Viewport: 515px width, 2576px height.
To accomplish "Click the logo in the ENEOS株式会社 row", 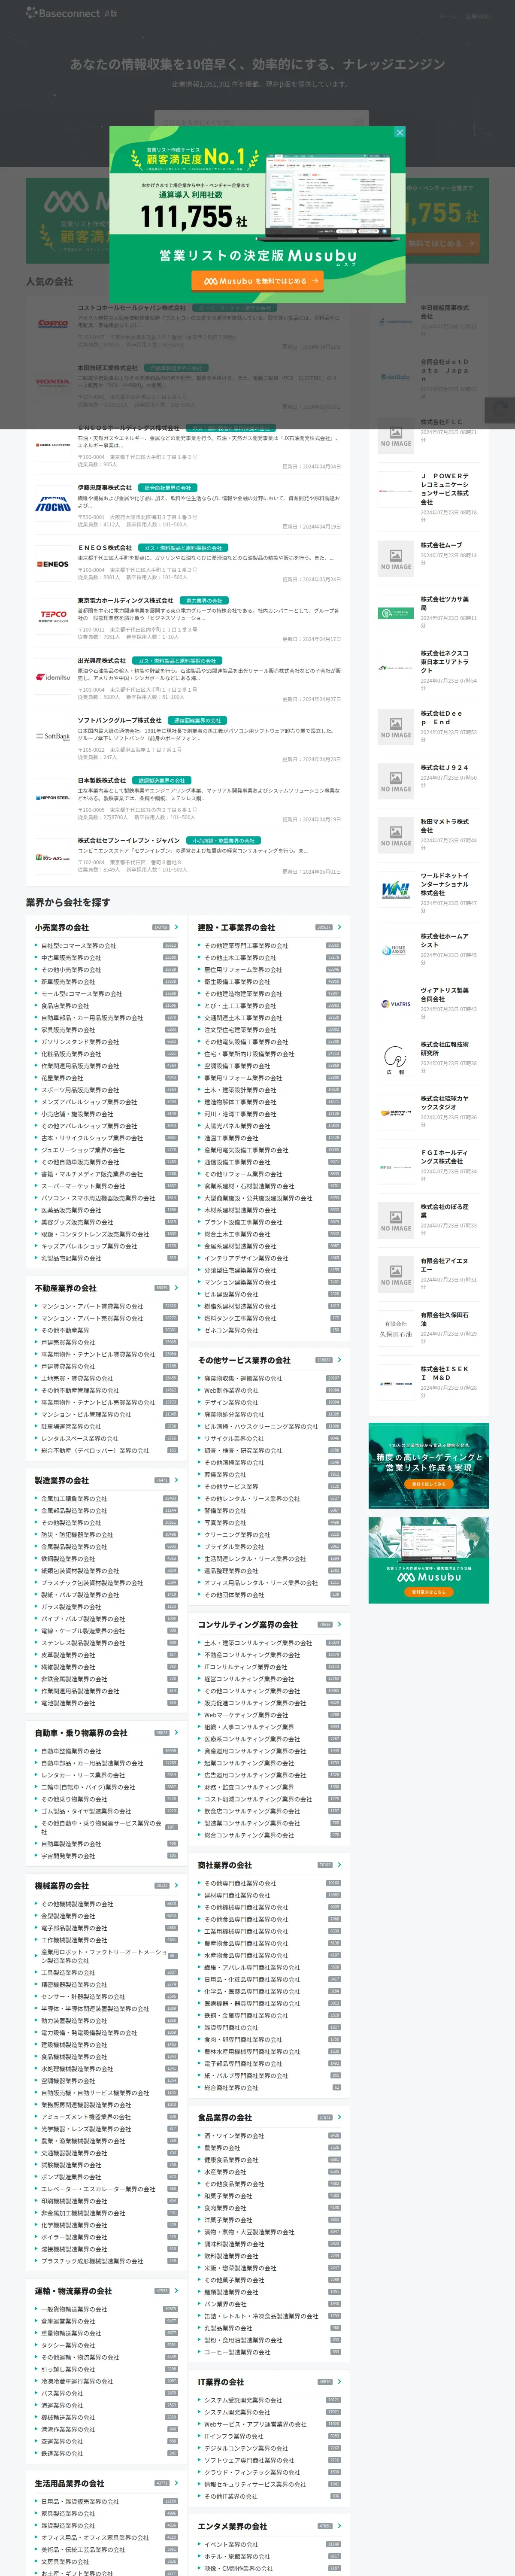I will (x=53, y=564).
